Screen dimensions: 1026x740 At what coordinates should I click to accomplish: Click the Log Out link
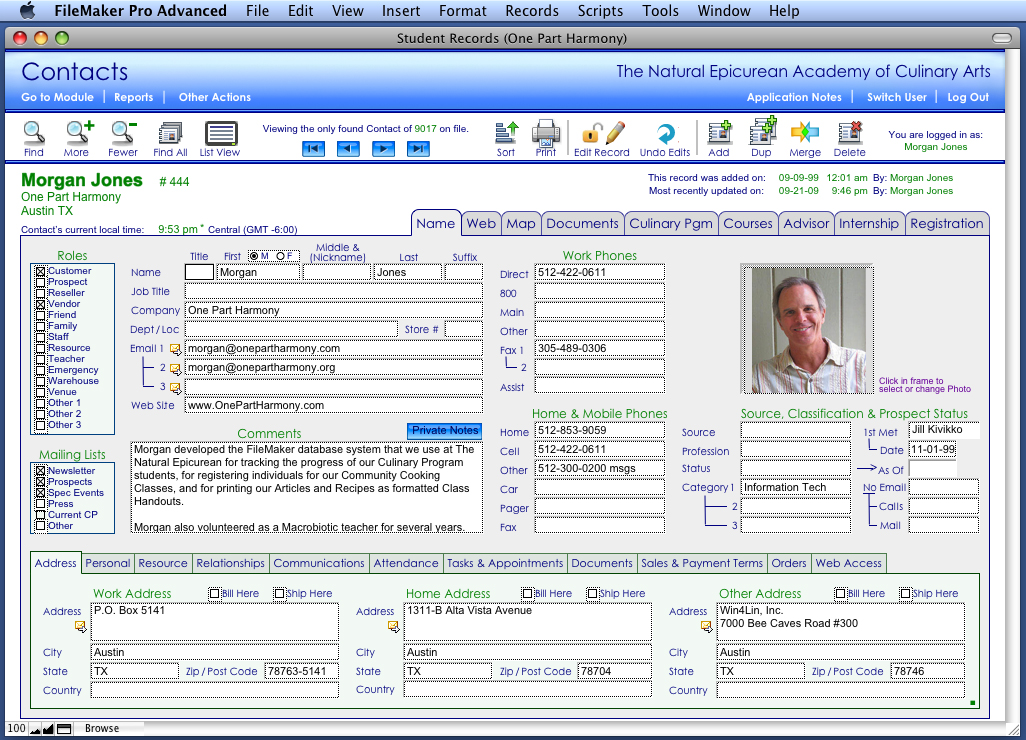click(968, 97)
